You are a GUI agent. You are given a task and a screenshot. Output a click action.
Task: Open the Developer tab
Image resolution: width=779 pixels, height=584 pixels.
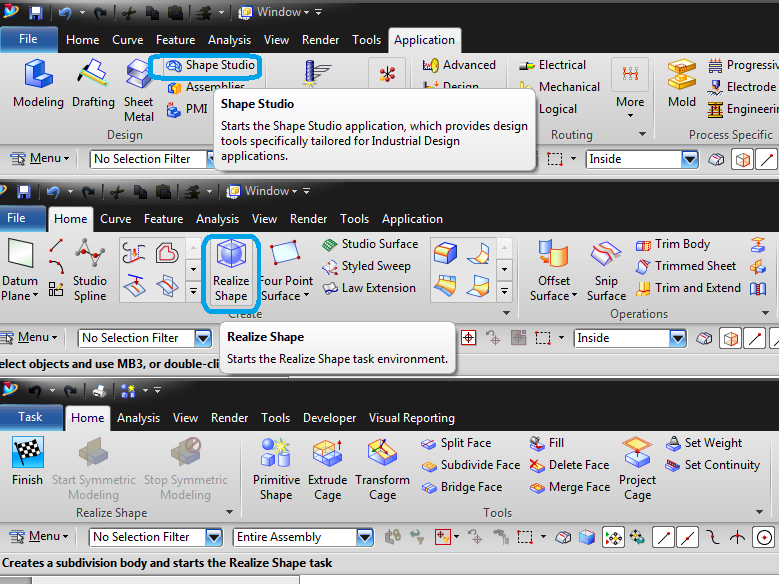pyautogui.click(x=329, y=418)
